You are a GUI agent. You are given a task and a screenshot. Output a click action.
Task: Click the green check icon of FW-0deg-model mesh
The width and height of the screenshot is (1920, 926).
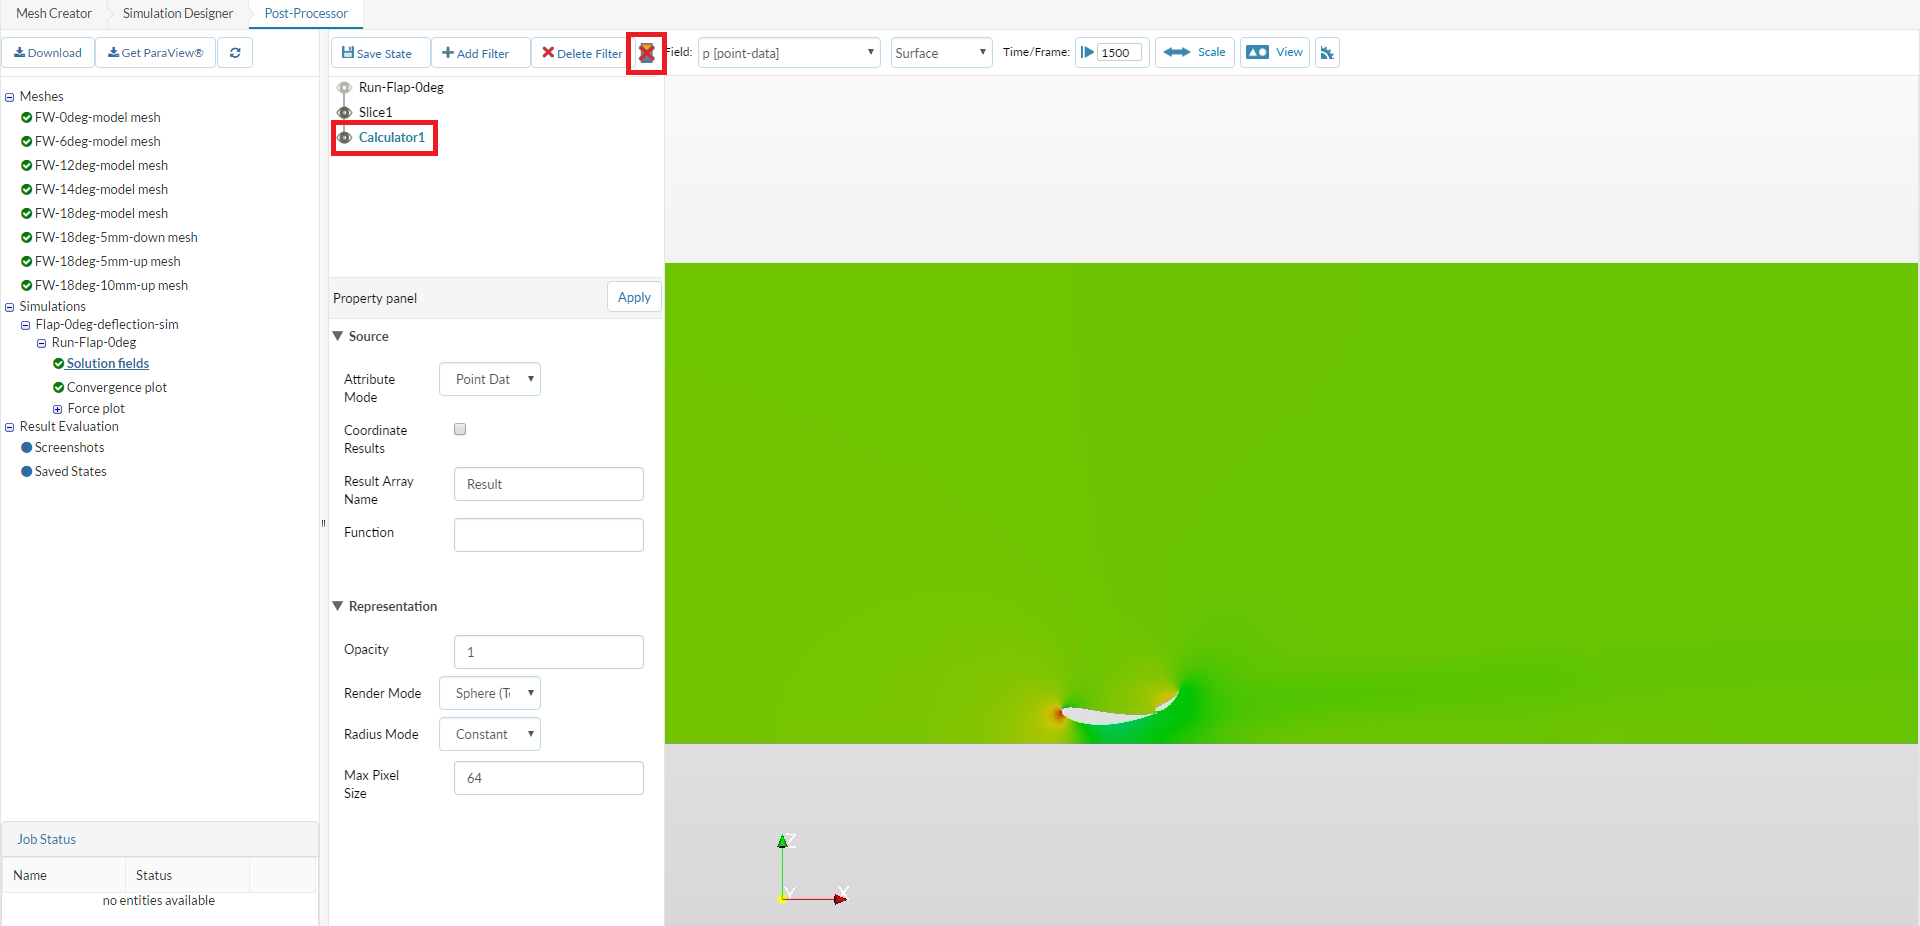click(26, 118)
